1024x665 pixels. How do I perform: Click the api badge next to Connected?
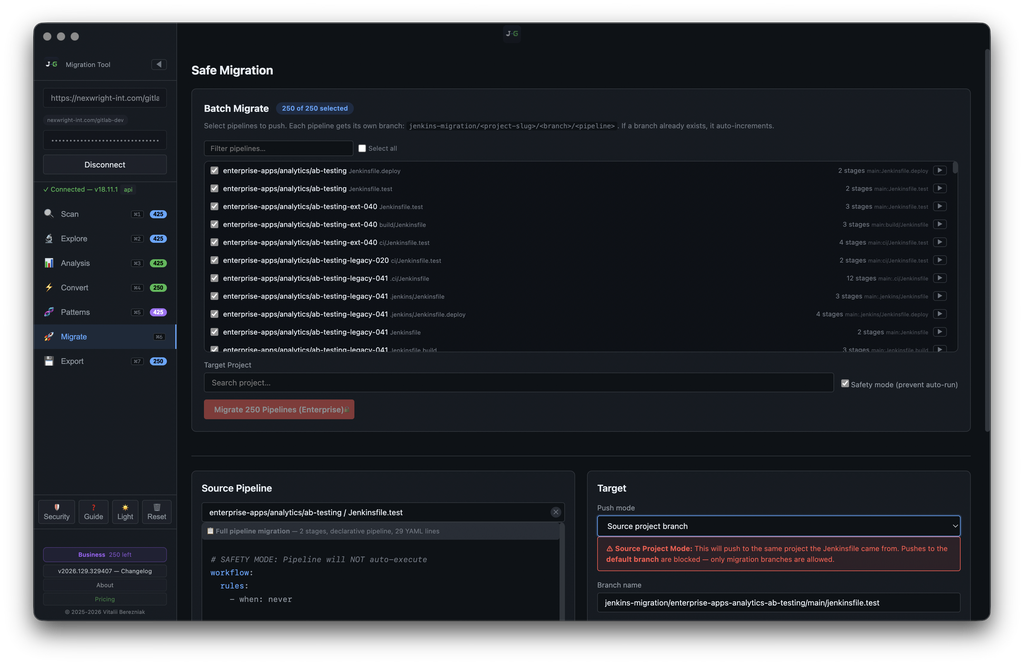click(x=129, y=189)
